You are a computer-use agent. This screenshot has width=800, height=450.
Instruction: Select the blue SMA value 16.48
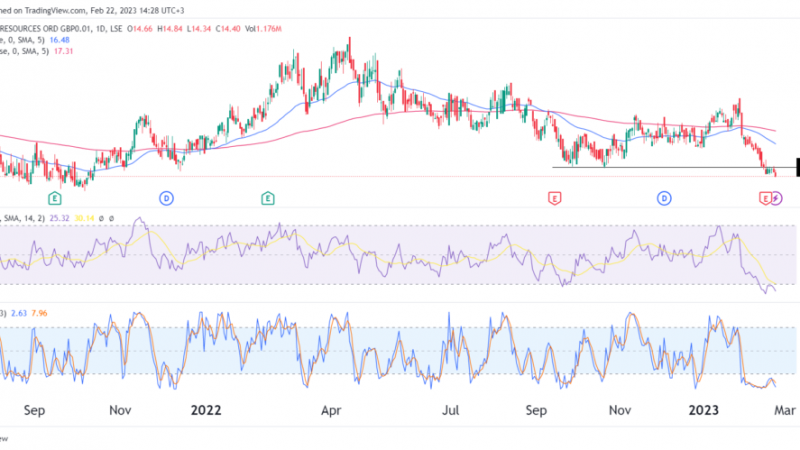tap(60, 40)
